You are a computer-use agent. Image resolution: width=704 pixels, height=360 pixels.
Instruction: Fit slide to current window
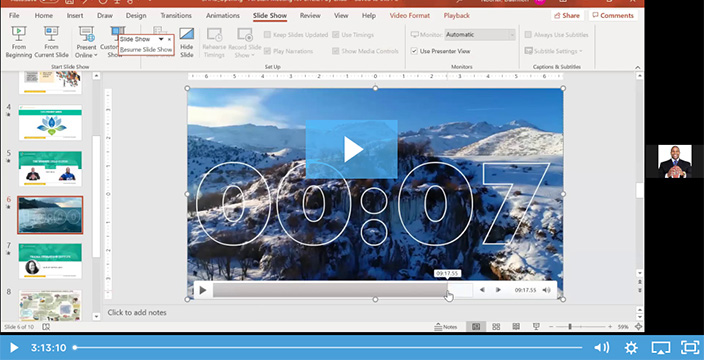click(639, 327)
